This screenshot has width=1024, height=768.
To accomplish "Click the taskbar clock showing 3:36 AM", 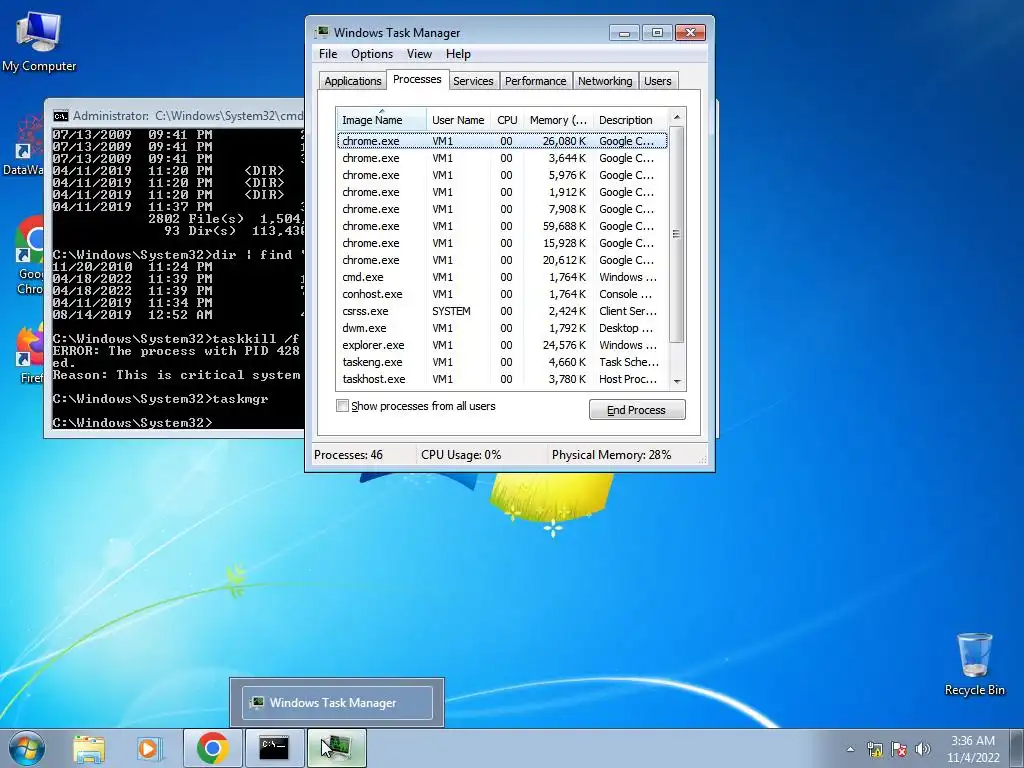I will (973, 749).
